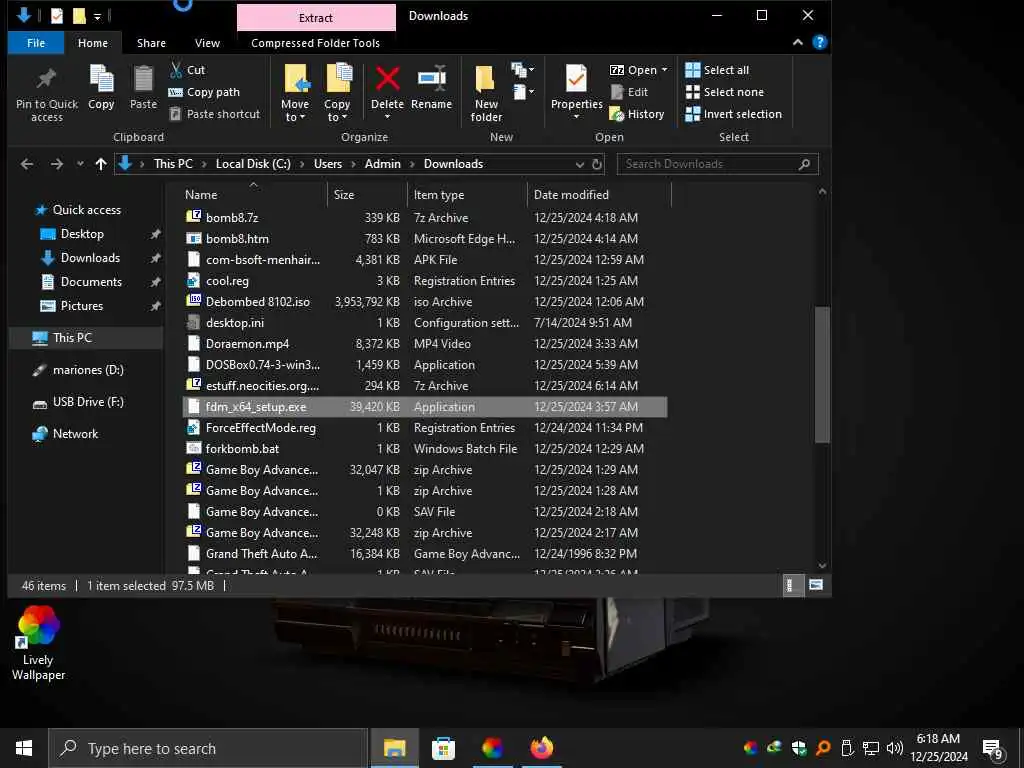Open address bar history dropdown
Viewport: 1024px width, 768px height.
pyautogui.click(x=579, y=165)
